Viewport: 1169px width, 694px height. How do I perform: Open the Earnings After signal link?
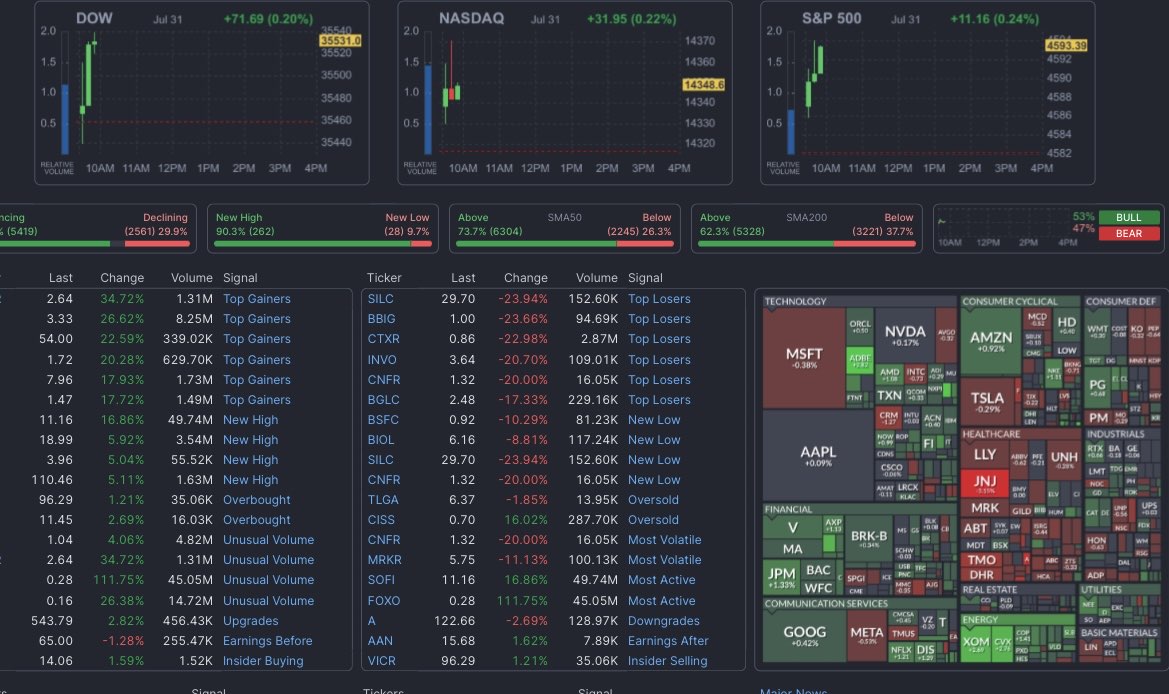pyautogui.click(x=668, y=641)
